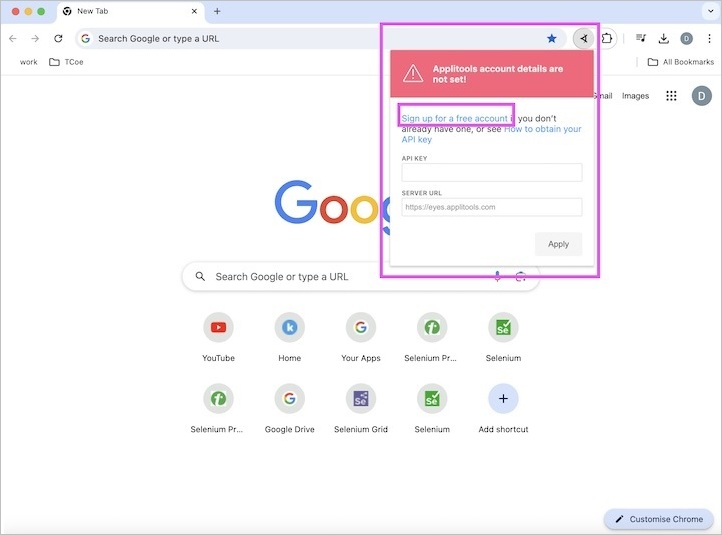Open the Home shortcut

pos(290,337)
